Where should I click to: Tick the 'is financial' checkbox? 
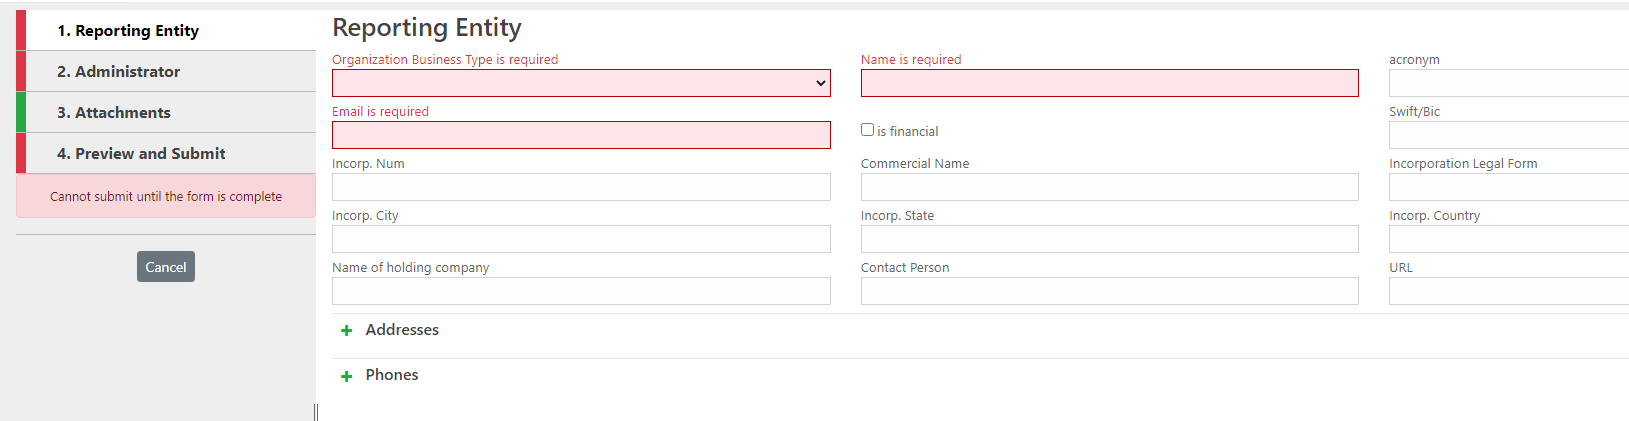(867, 130)
